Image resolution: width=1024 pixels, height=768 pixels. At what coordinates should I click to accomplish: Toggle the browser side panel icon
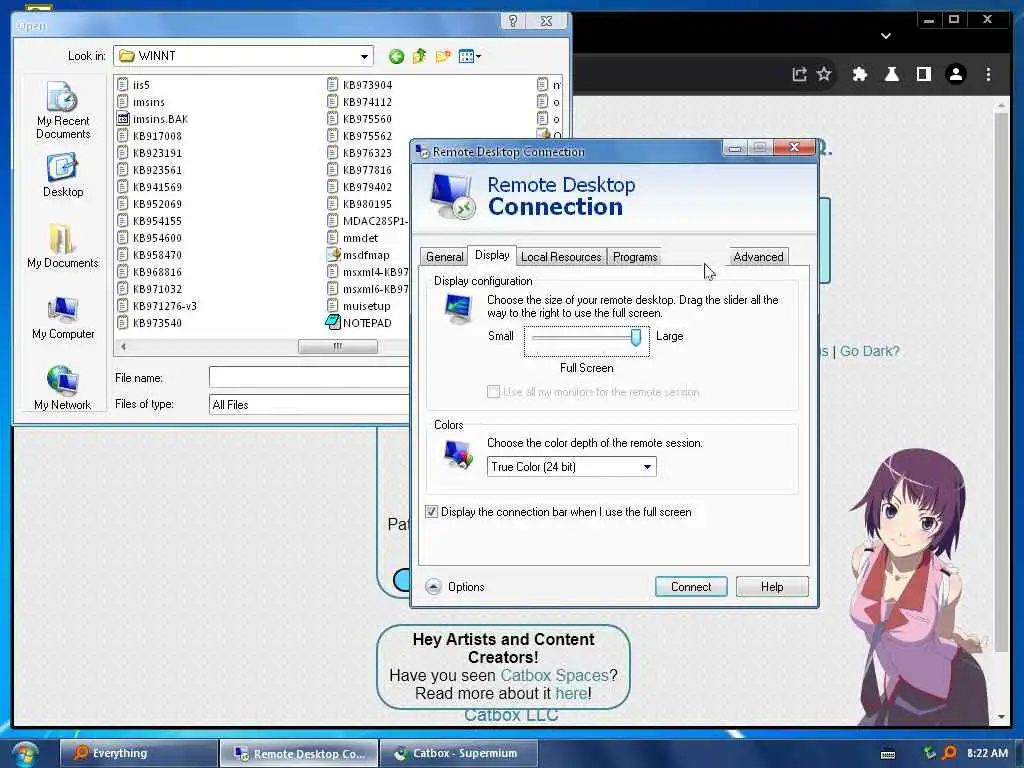pyautogui.click(x=923, y=74)
